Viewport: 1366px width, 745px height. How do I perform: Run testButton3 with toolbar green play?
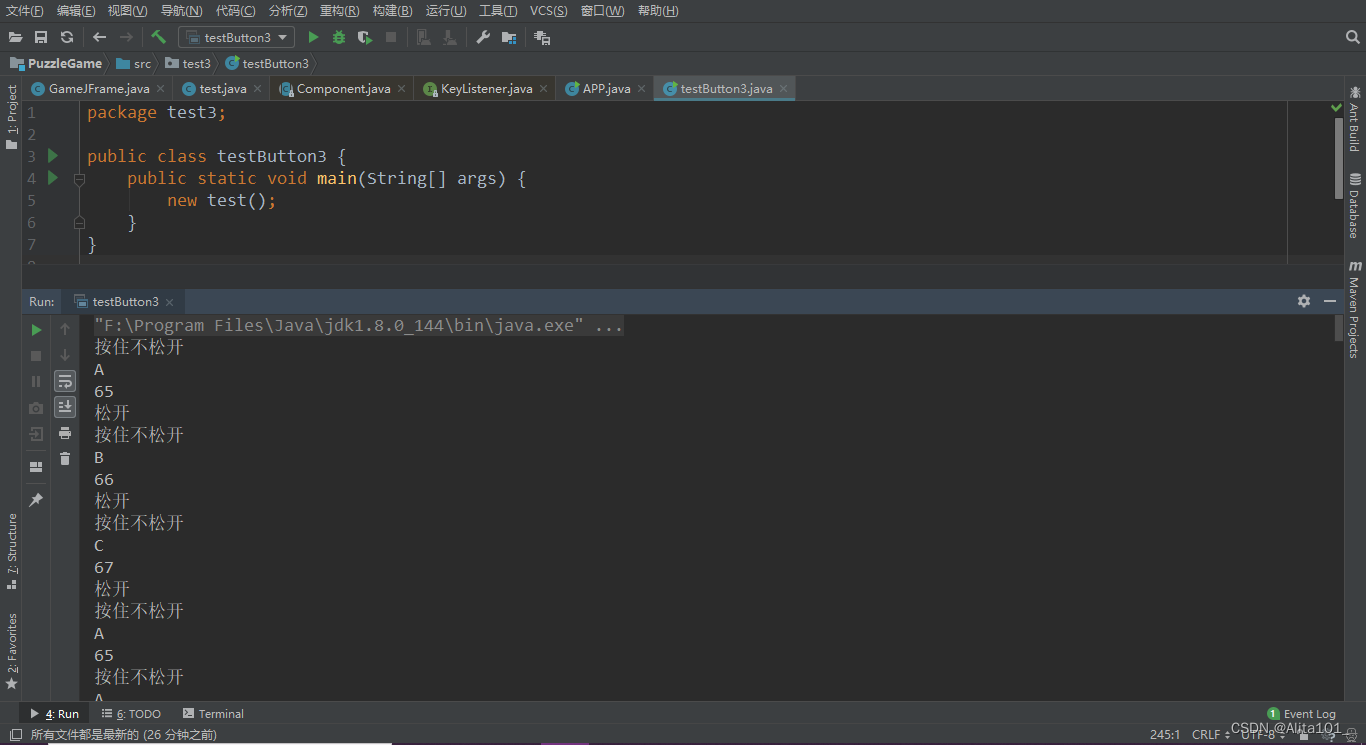pyautogui.click(x=313, y=37)
